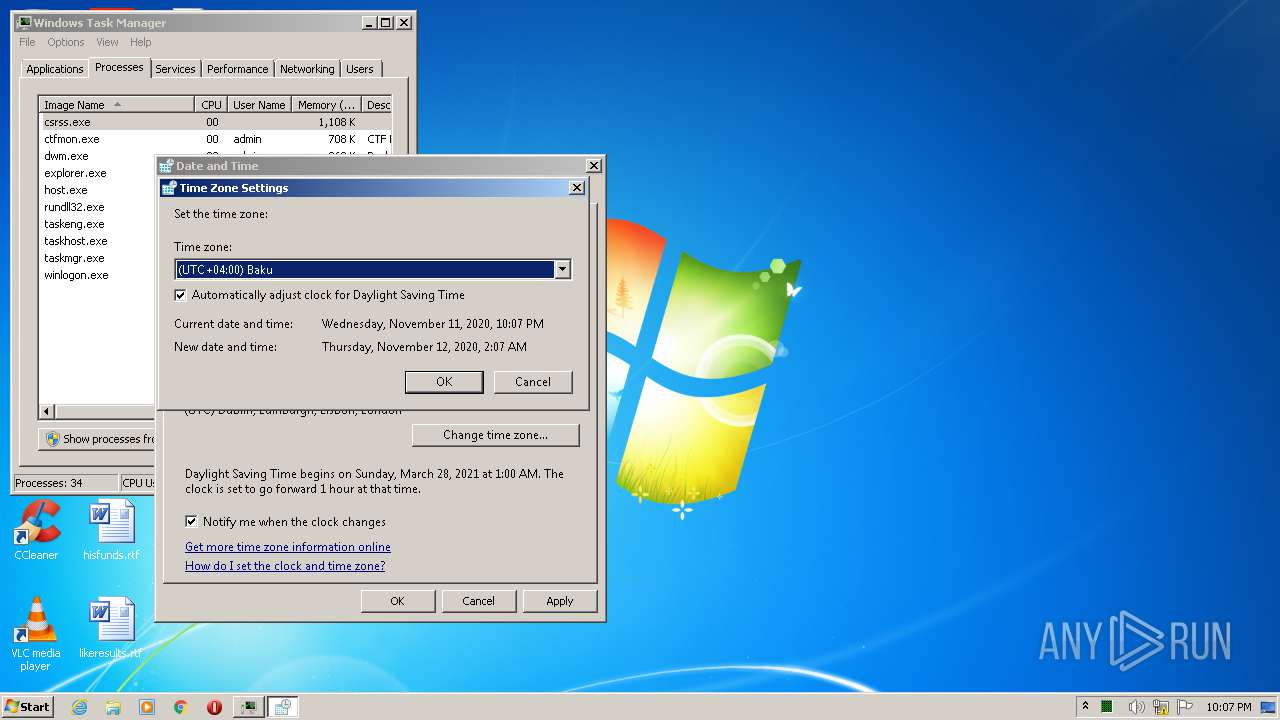Switch to Date and Time taskbar button
This screenshot has width=1280, height=720.
click(283, 707)
